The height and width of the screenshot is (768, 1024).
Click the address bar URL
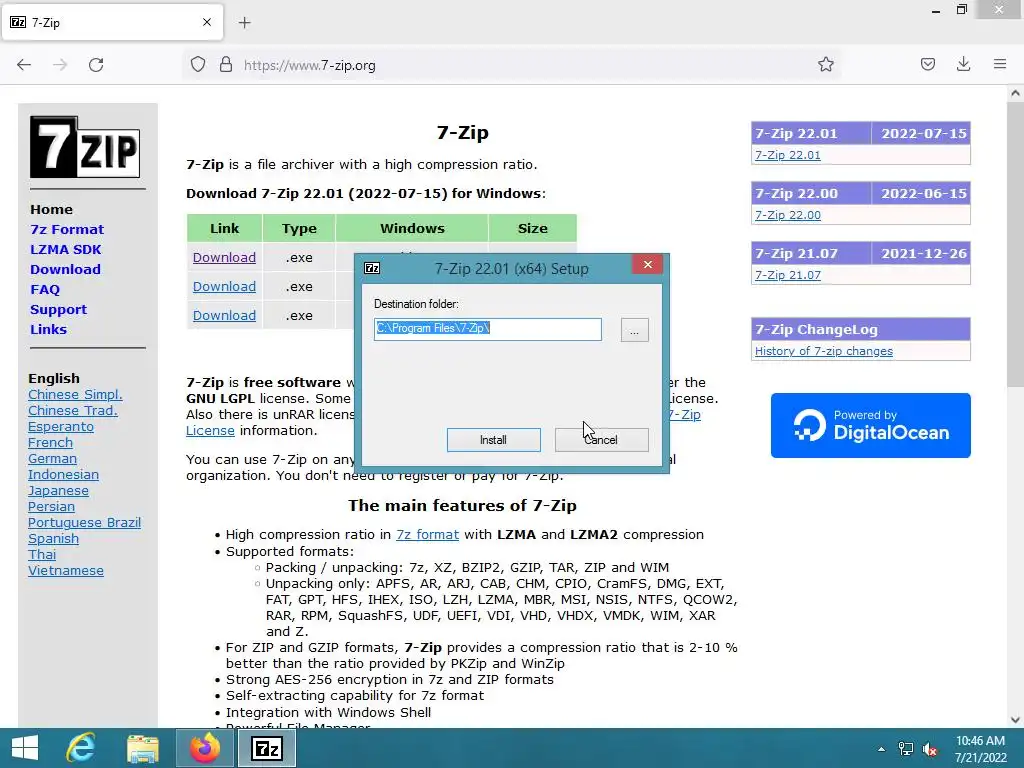tap(310, 65)
